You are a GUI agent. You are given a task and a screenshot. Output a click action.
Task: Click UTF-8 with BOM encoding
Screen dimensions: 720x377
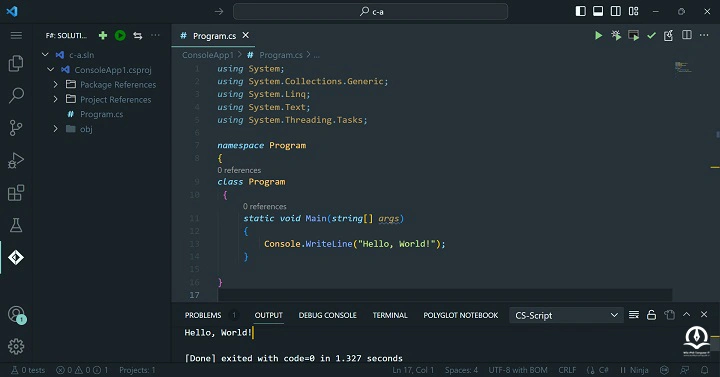pos(518,370)
